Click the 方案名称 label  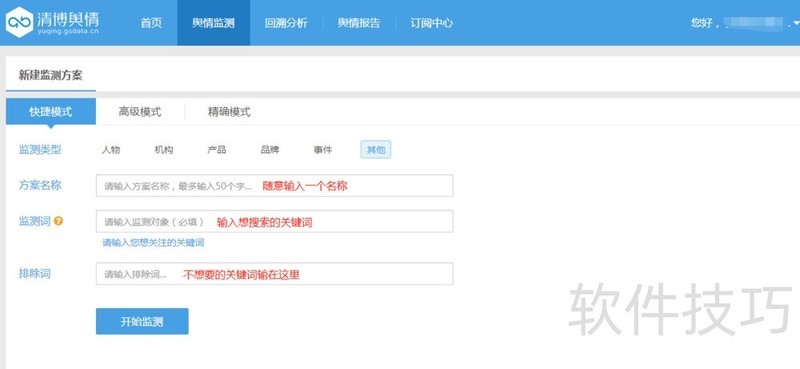(40, 185)
